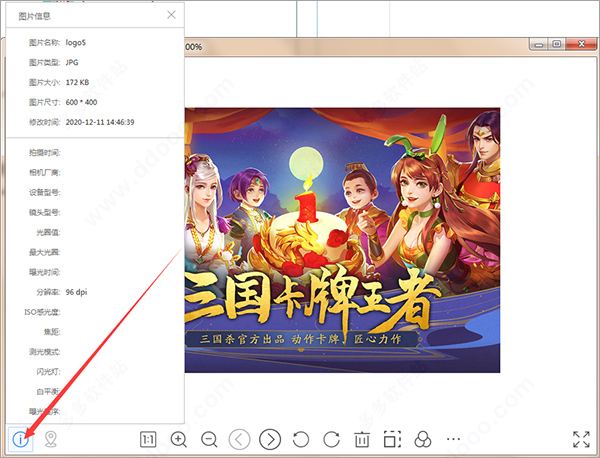
Task: Select the file size value 172 KB
Action: [77, 82]
